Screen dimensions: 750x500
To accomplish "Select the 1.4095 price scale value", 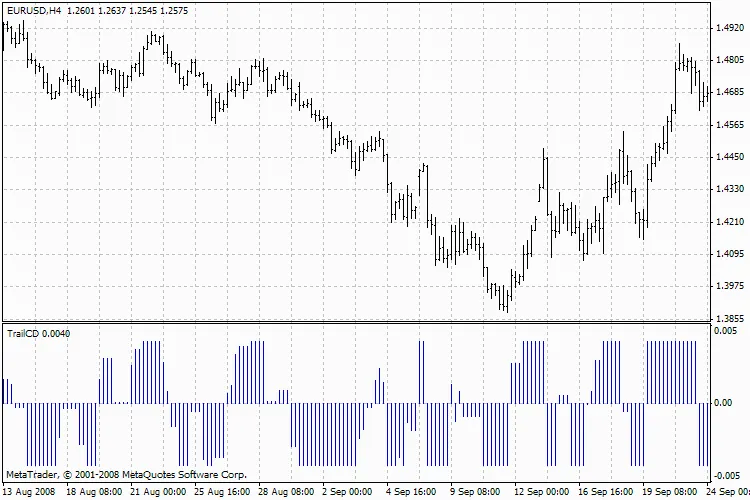I will click(730, 254).
